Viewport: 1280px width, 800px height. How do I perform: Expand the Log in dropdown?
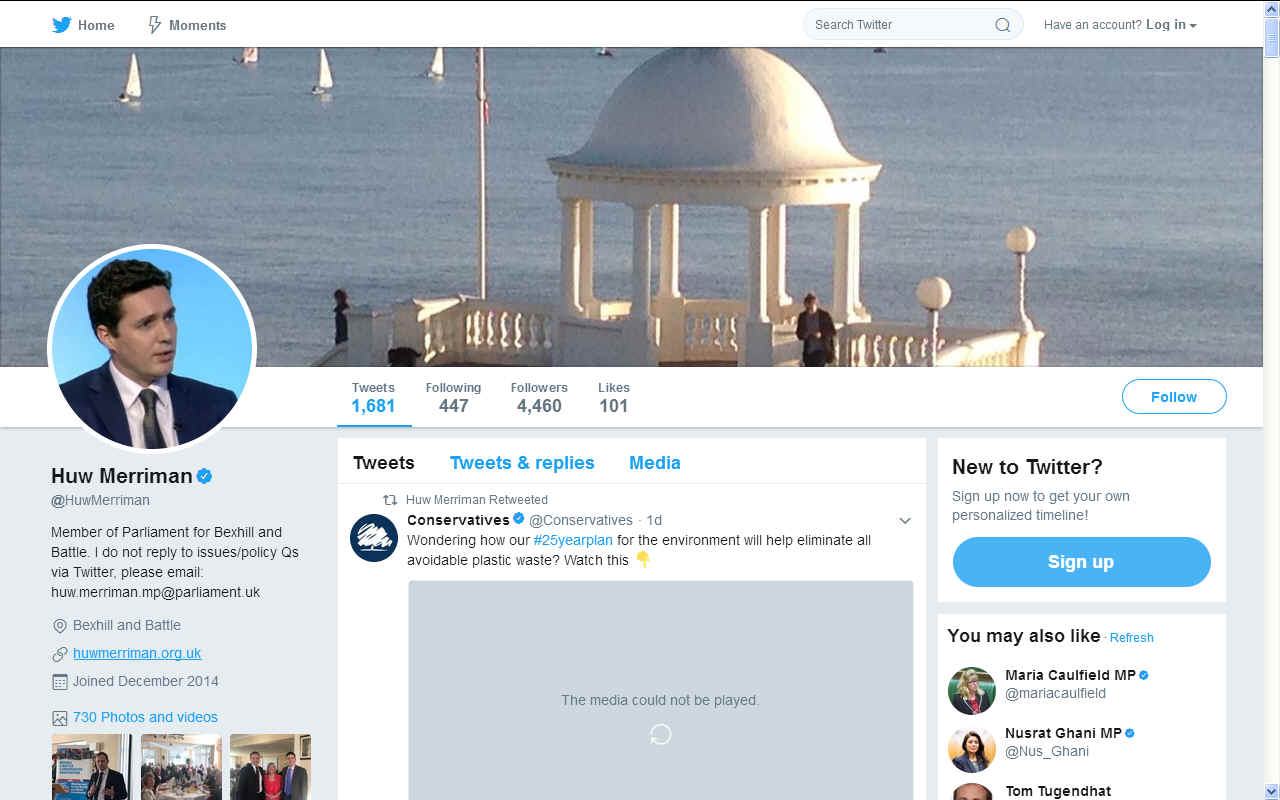point(1171,25)
